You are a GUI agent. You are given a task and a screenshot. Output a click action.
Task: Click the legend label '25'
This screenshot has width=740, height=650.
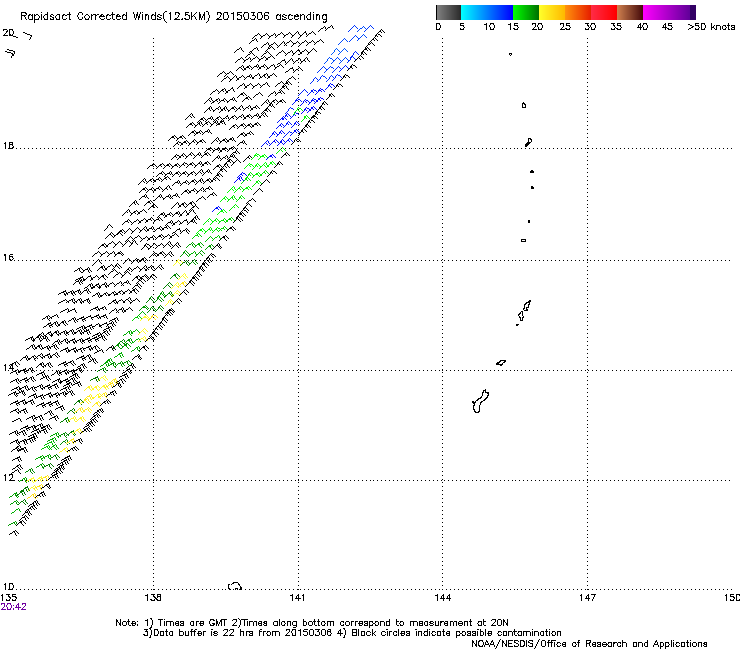(x=565, y=27)
